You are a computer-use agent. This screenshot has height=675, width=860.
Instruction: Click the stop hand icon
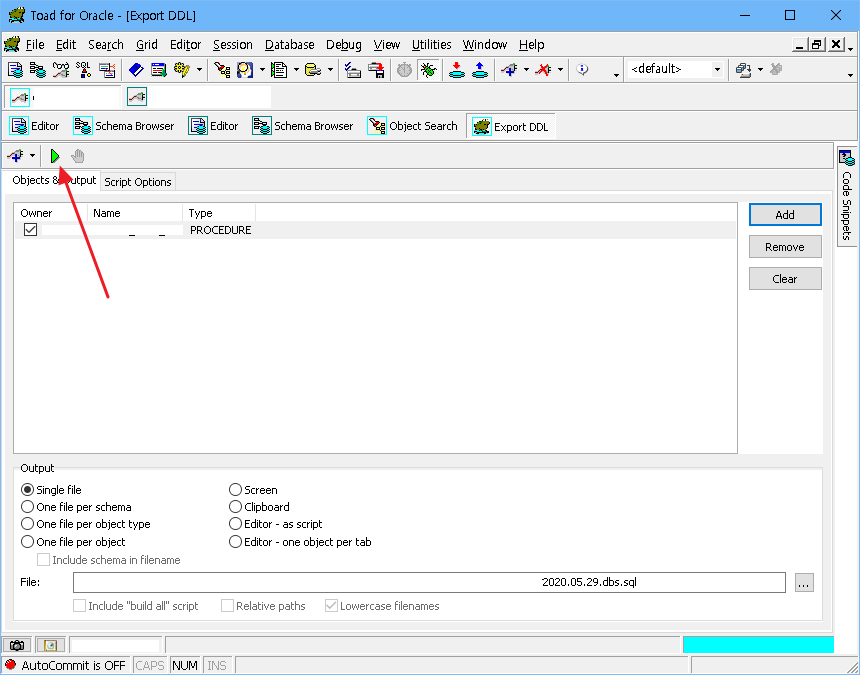point(78,156)
